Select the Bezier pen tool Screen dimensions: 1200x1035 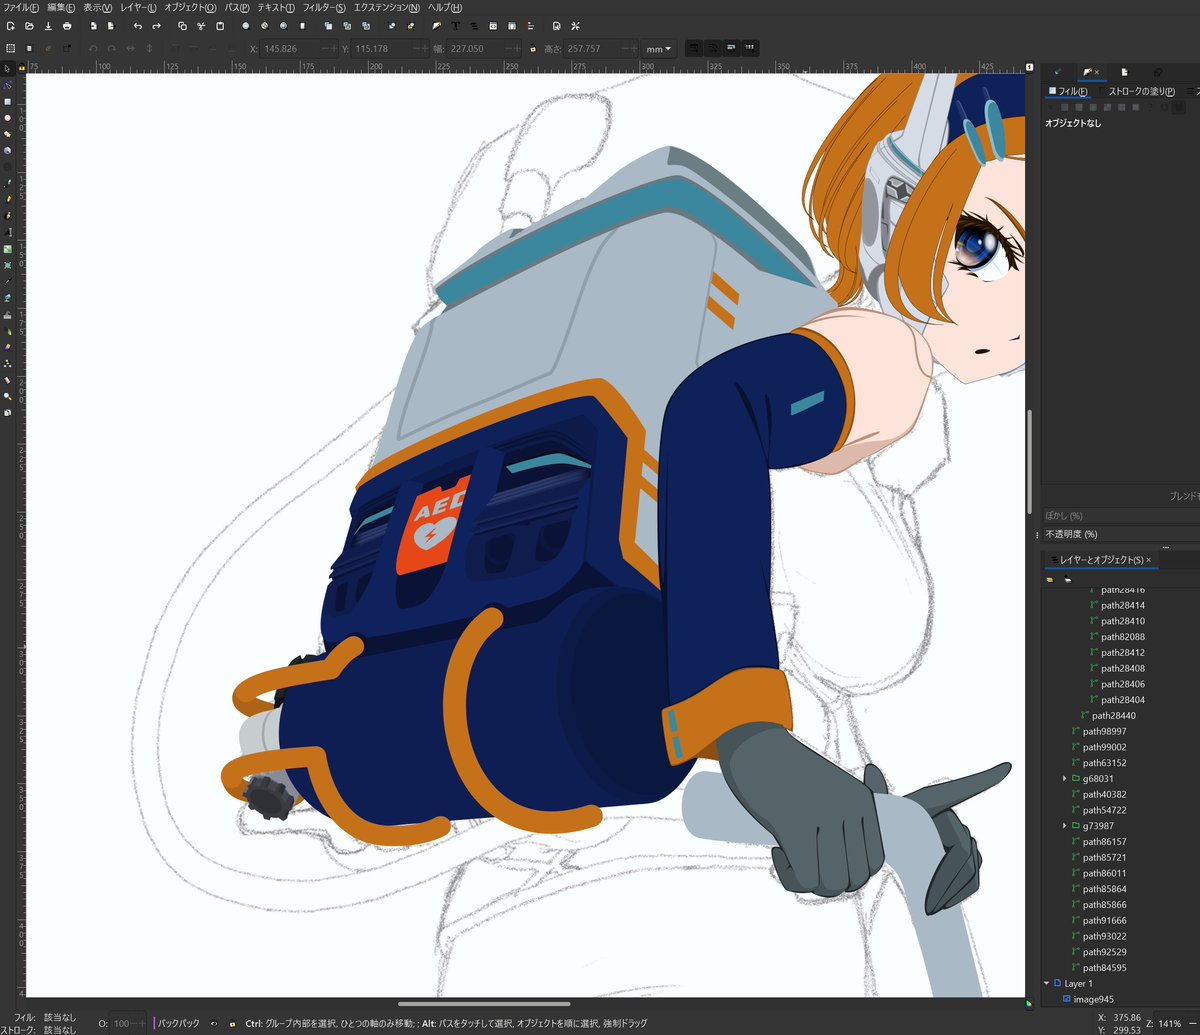(7, 183)
